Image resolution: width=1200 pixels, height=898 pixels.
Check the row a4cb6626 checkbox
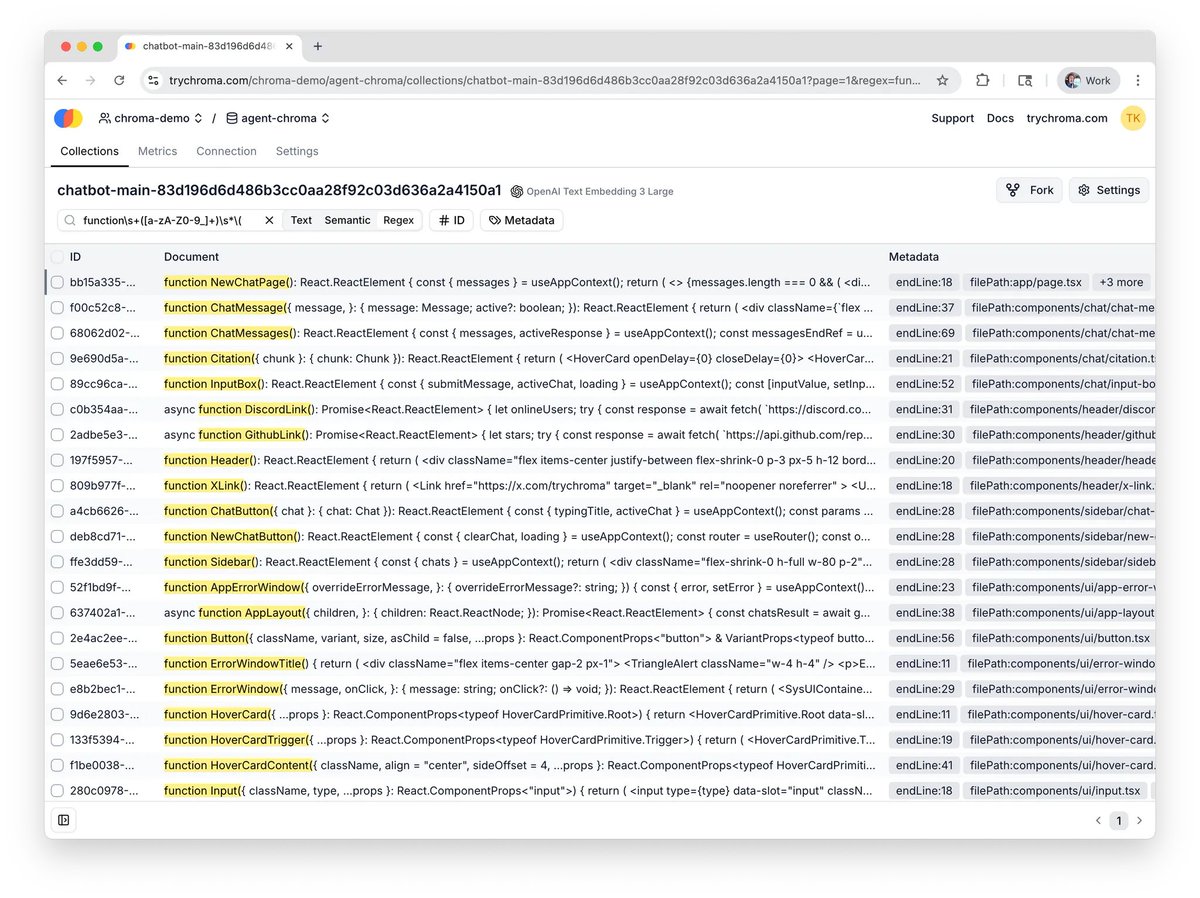coord(57,511)
